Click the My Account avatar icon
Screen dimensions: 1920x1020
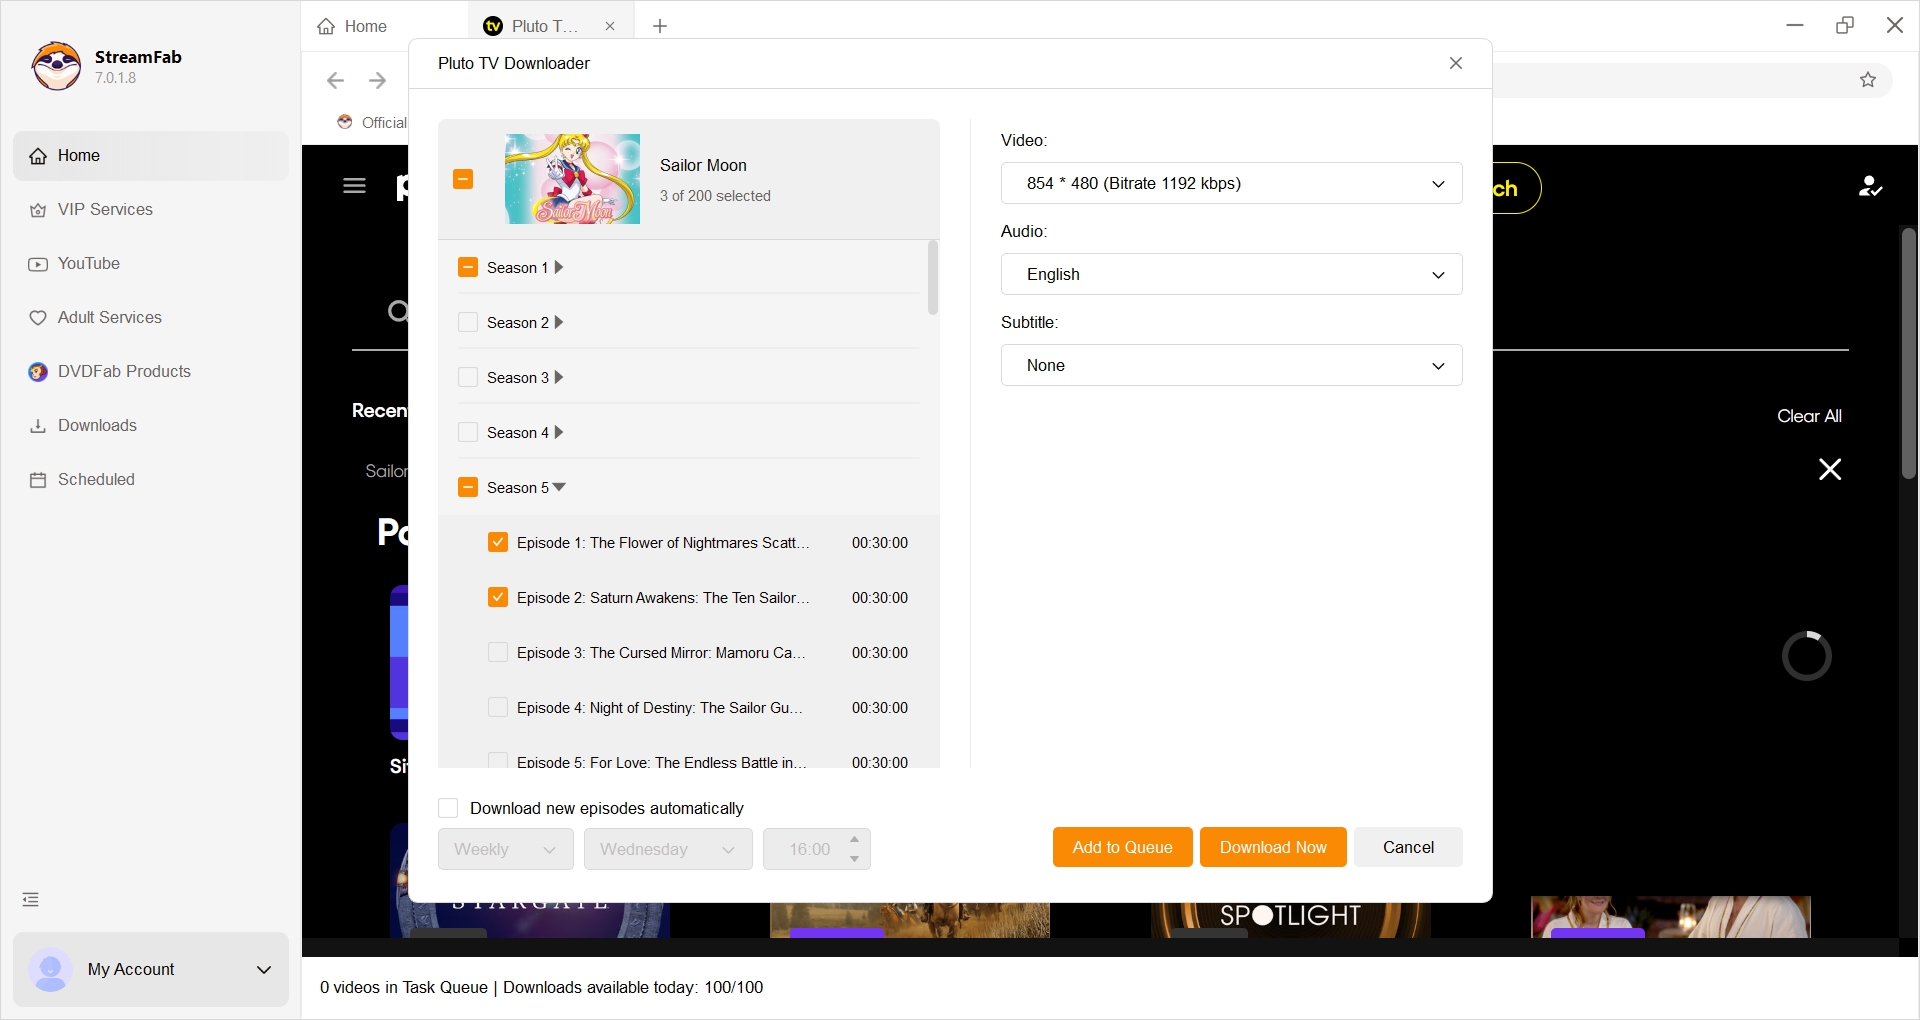click(50, 970)
